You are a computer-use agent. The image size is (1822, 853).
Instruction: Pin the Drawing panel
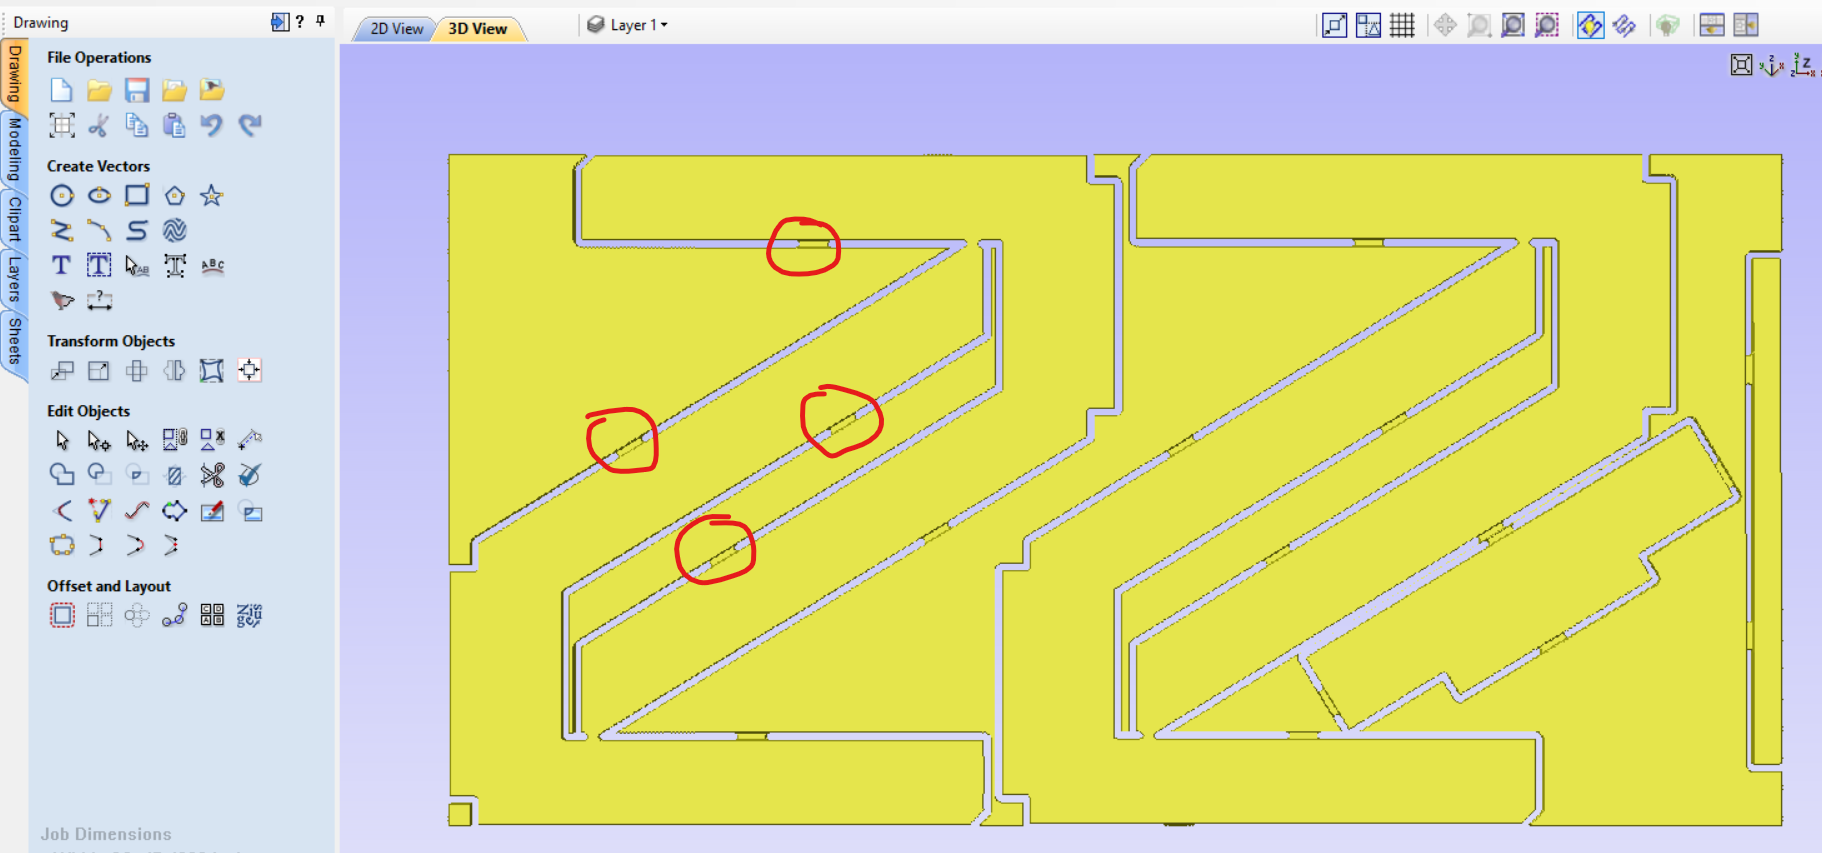[x=320, y=21]
